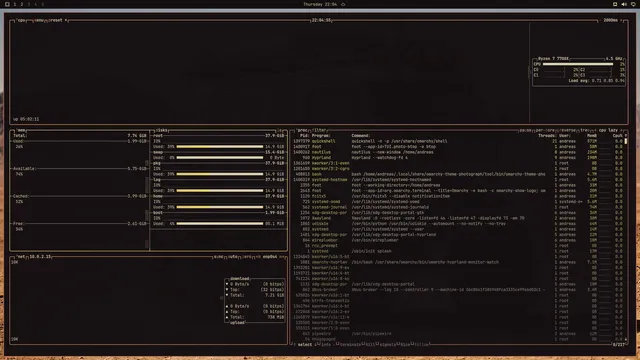The height and width of the screenshot is (360, 640).
Task: Click the process list scrollbar handle
Action: coord(626,141)
